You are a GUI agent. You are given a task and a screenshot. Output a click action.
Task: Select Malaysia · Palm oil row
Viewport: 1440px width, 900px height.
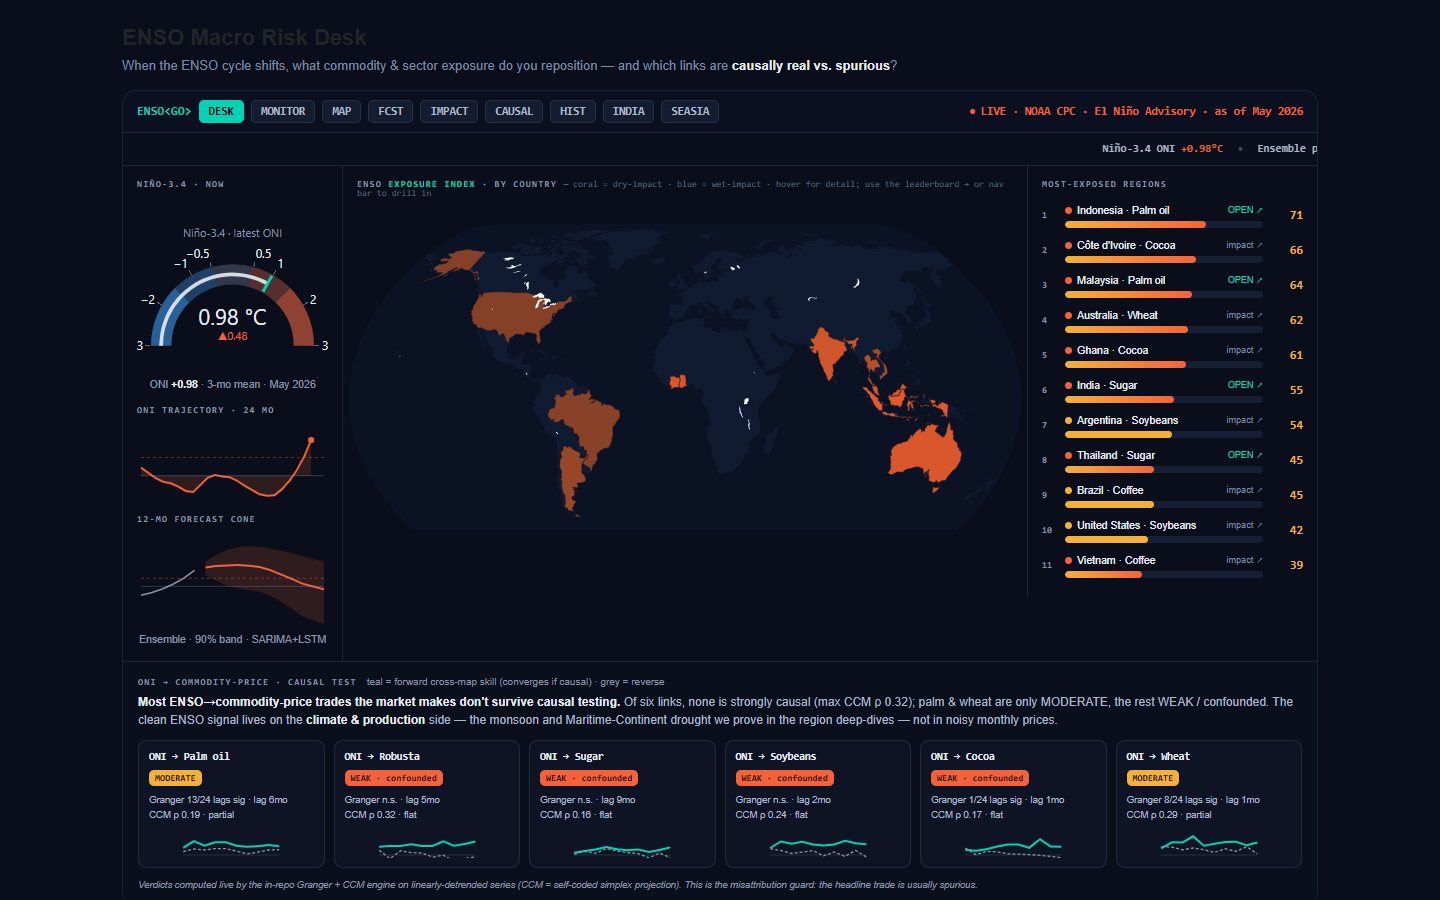(x=1172, y=285)
